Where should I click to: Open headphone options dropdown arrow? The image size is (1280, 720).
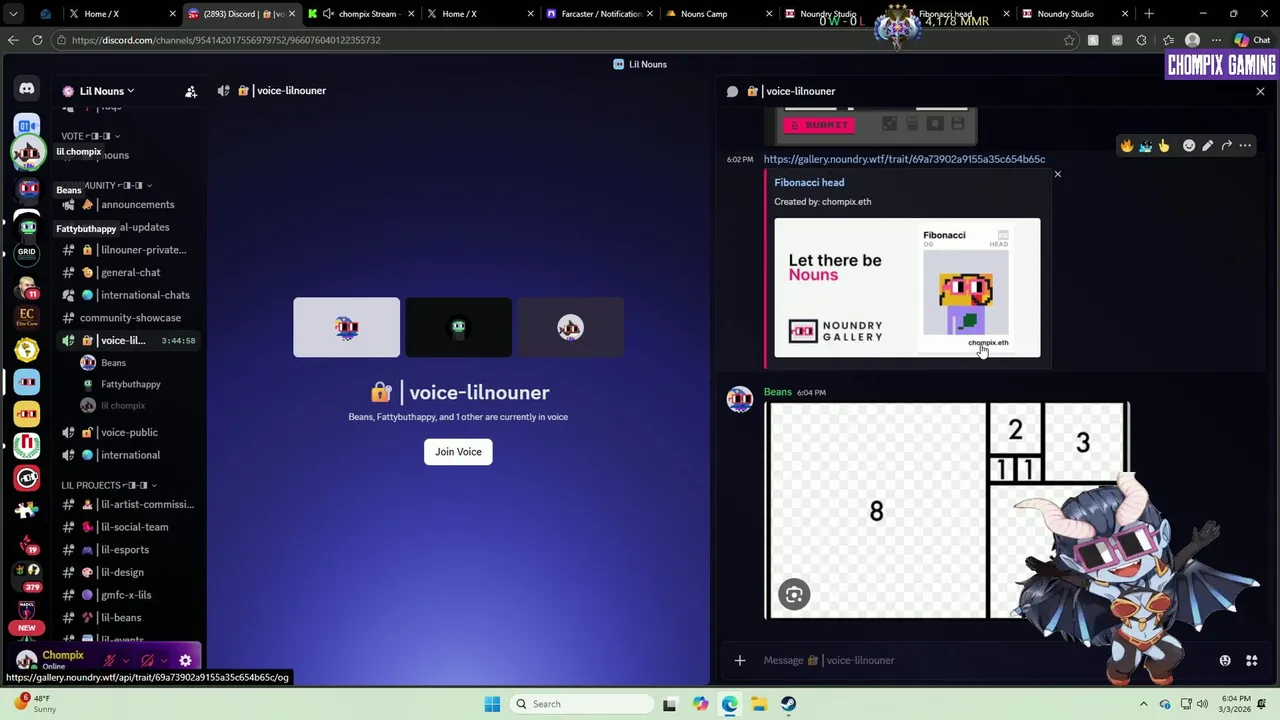pos(163,660)
